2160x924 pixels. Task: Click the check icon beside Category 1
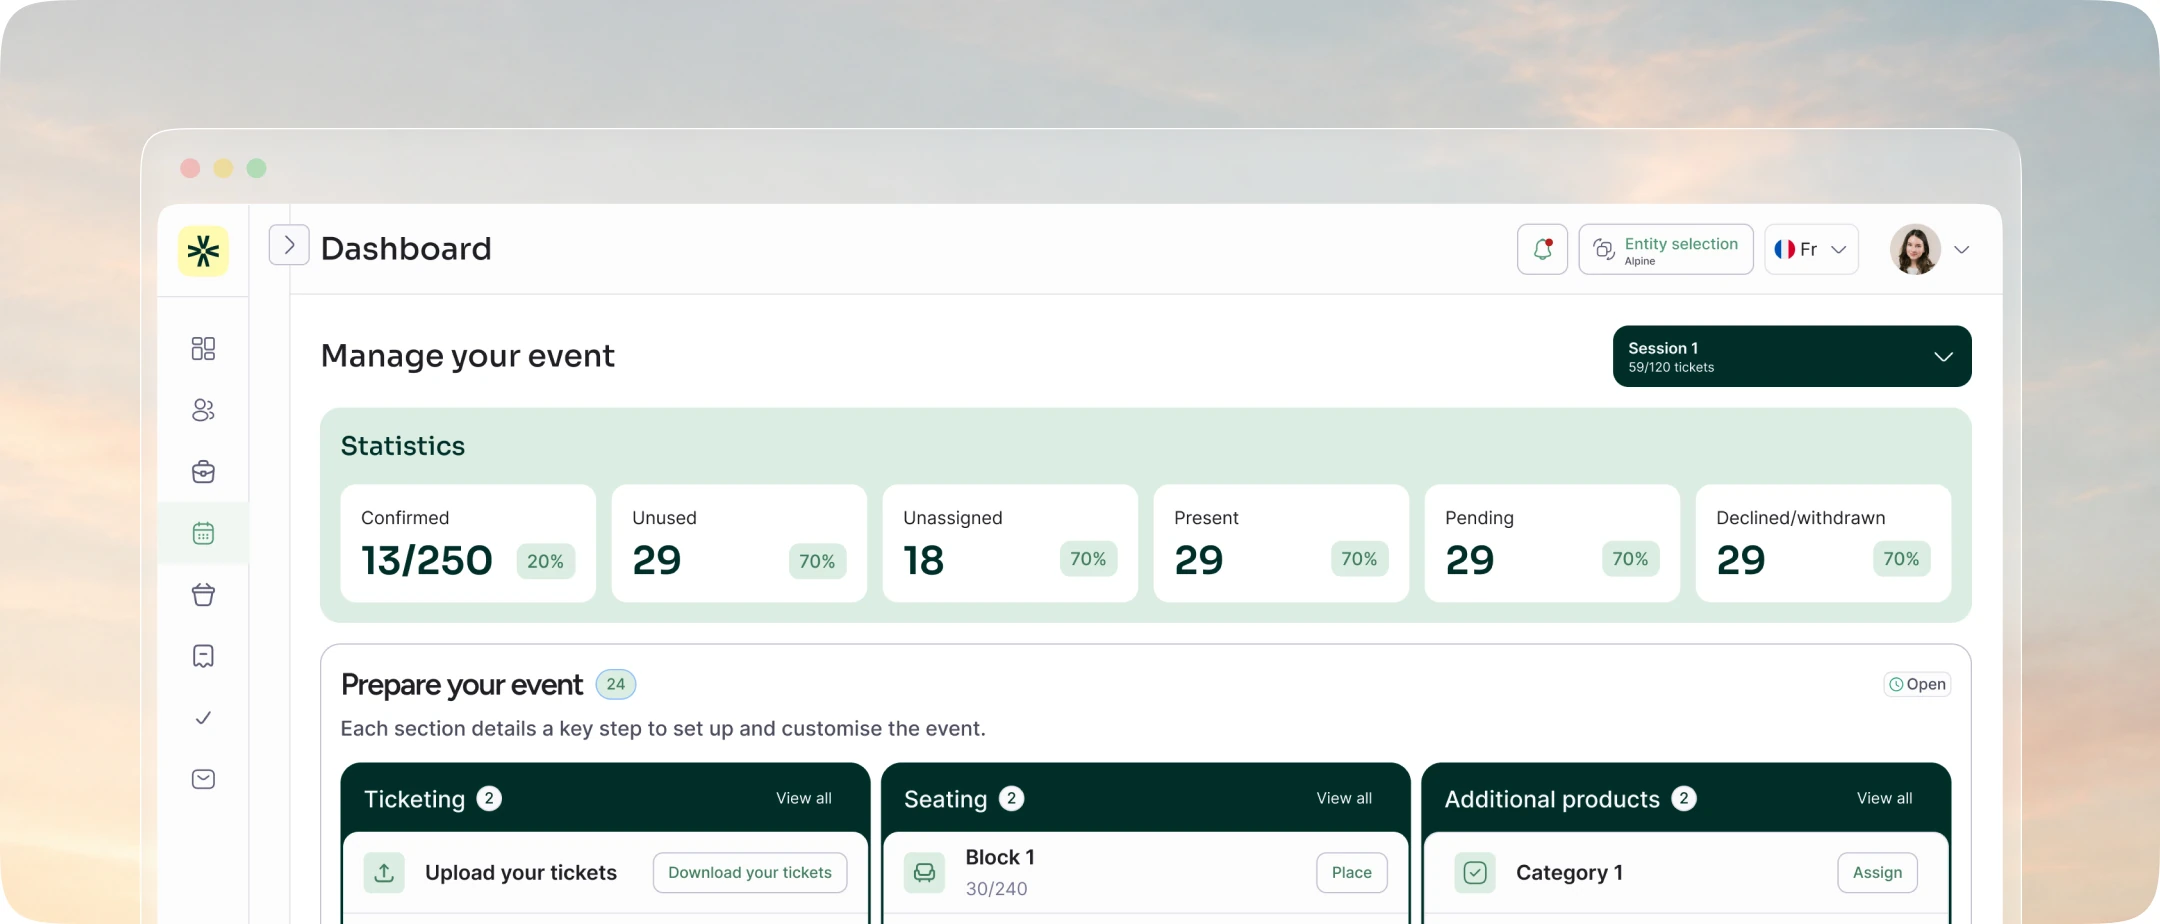(1475, 872)
